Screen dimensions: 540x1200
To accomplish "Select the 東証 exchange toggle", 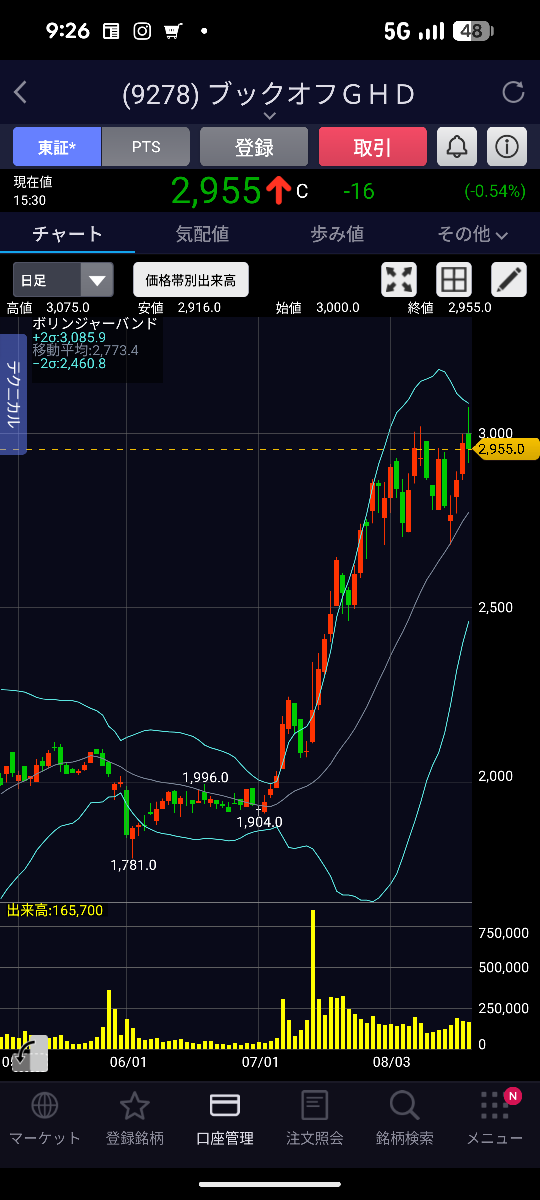I will click(57, 147).
